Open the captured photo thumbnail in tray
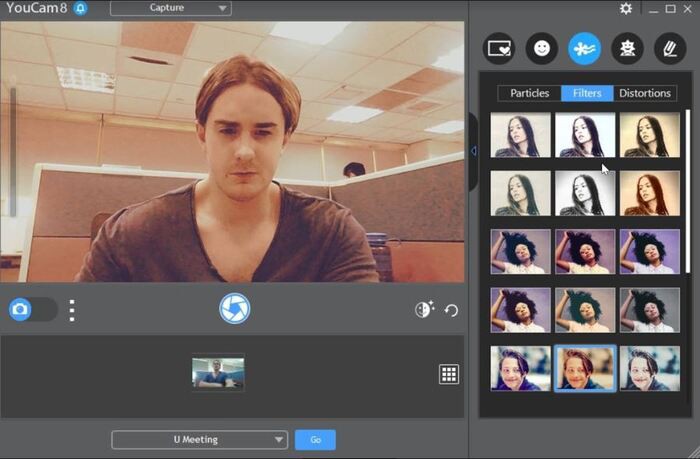 218,374
